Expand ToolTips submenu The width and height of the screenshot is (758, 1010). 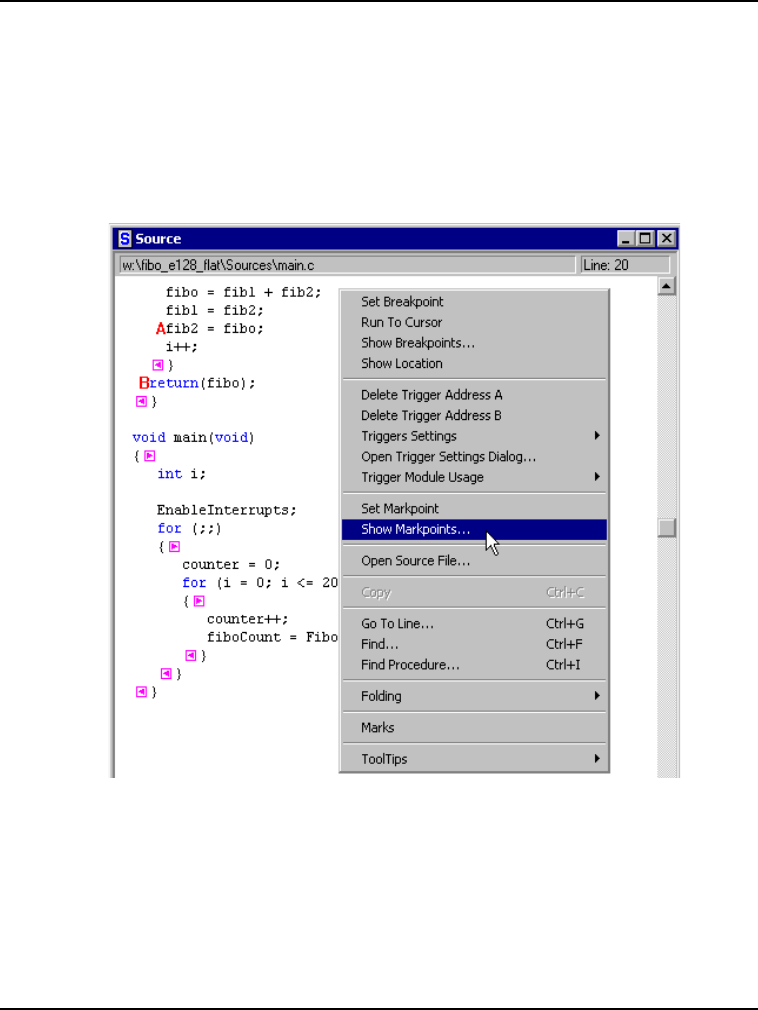point(474,759)
